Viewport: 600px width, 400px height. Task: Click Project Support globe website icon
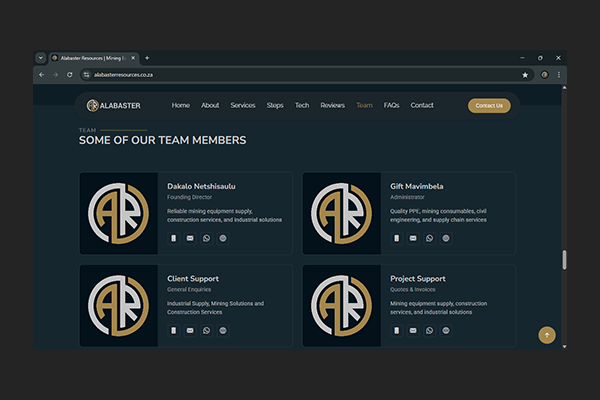(x=446, y=330)
